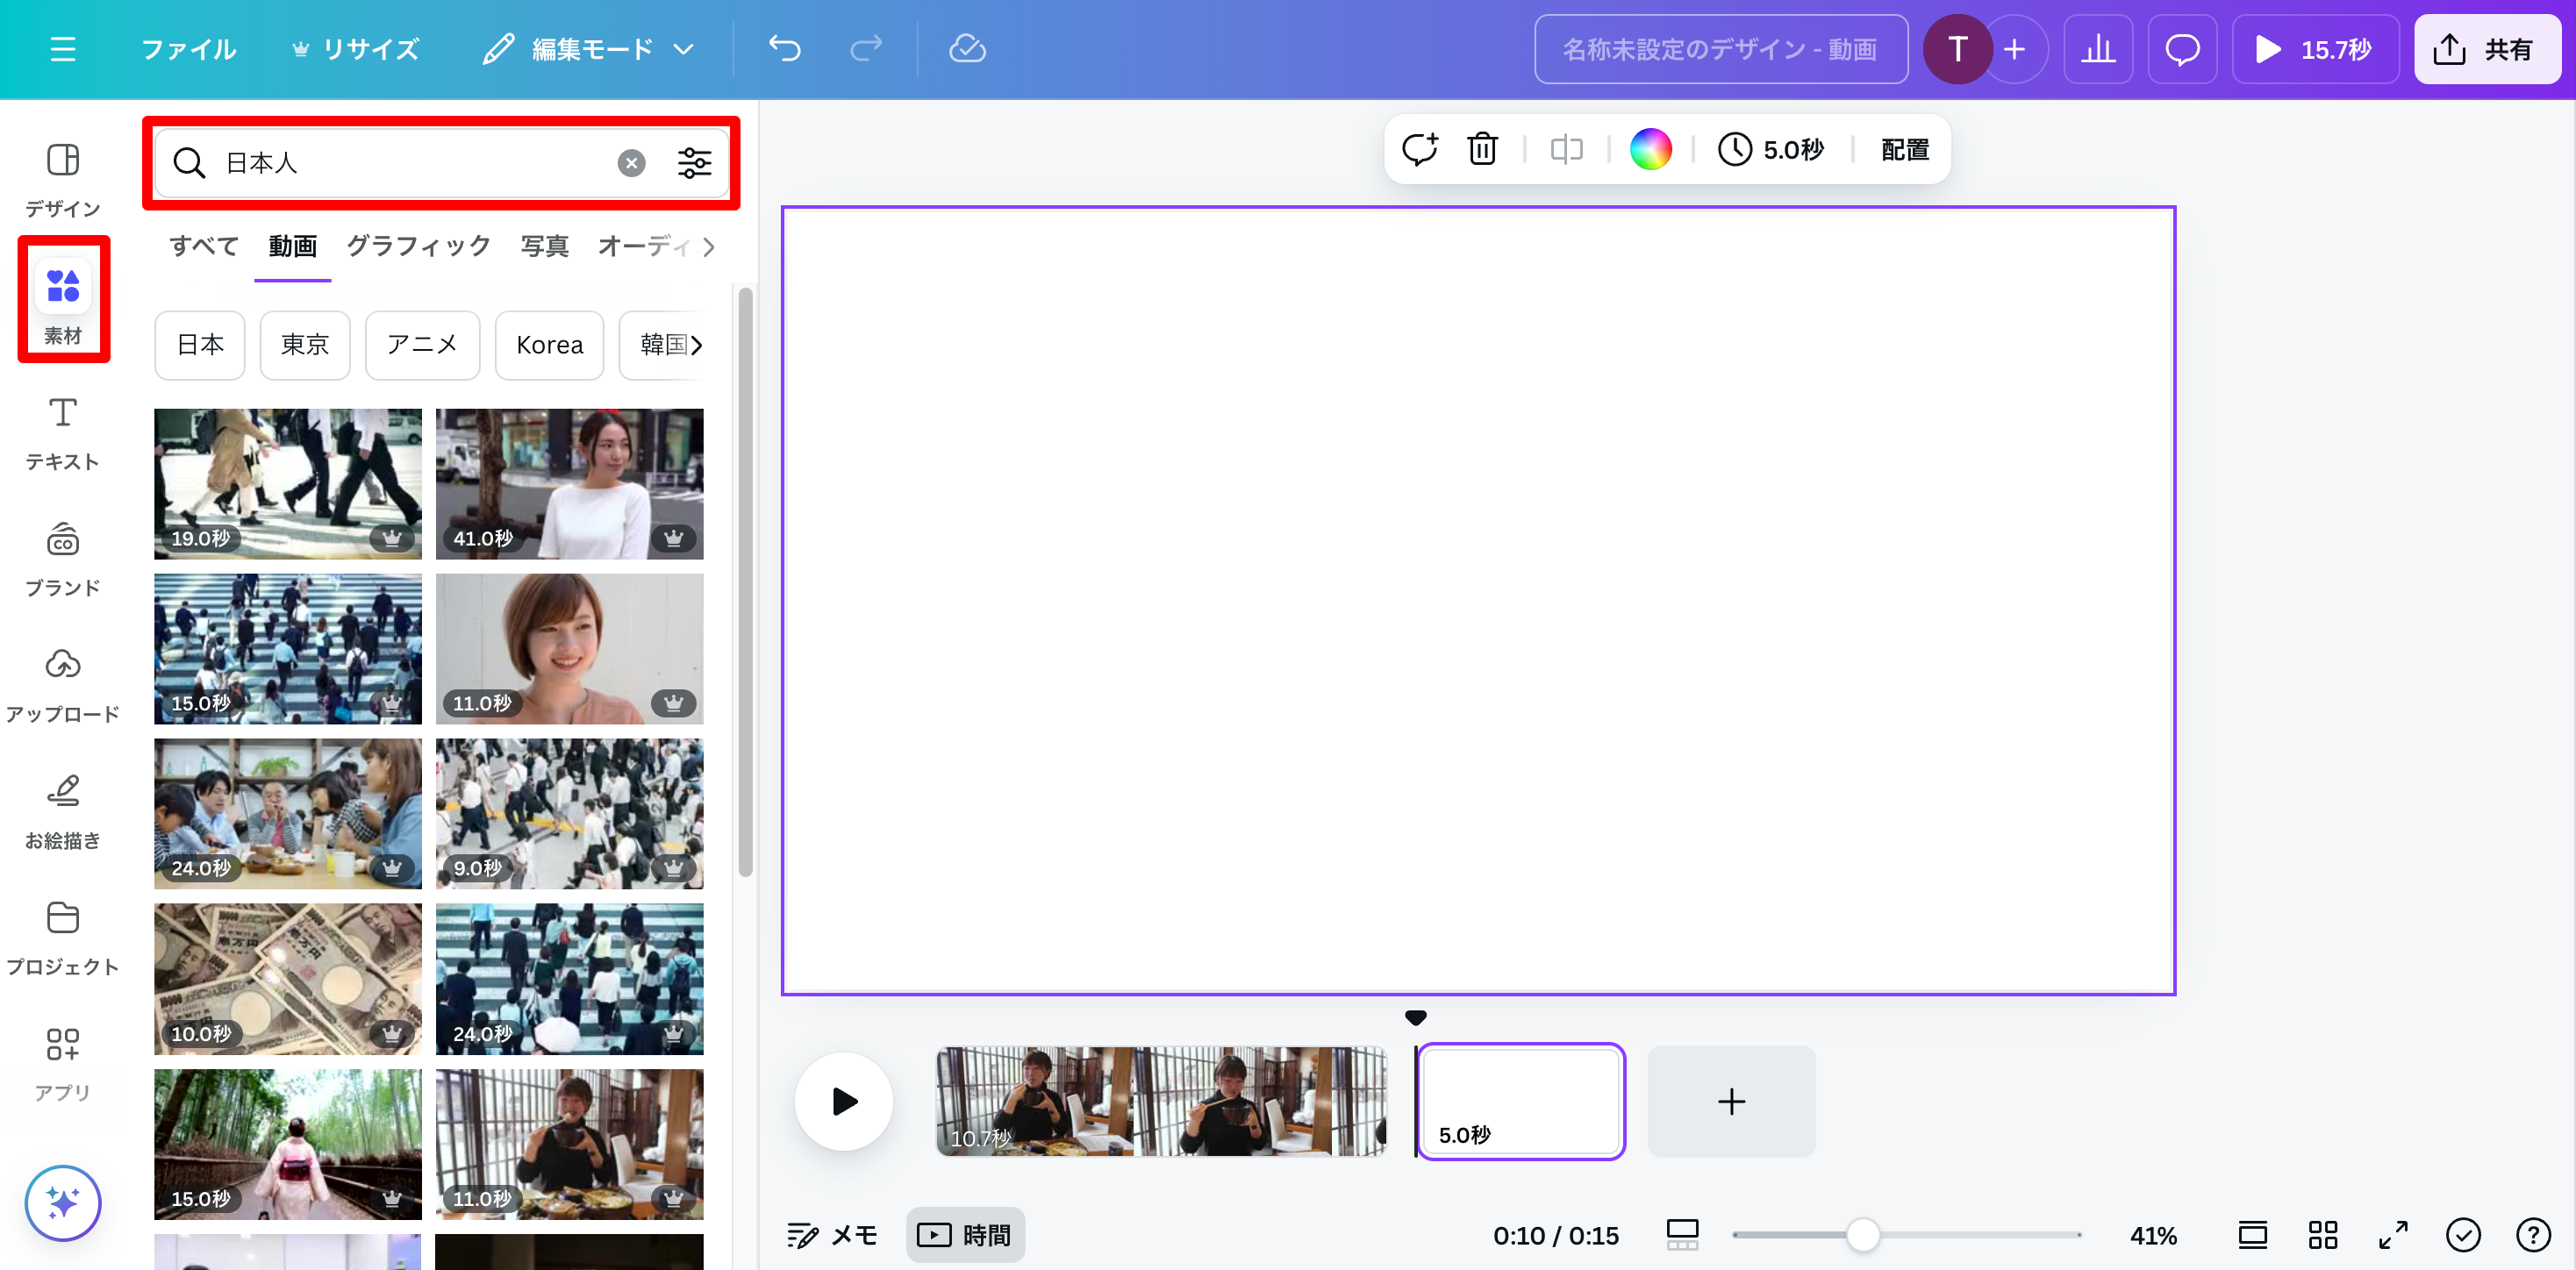The width and height of the screenshot is (2576, 1270).
Task: Select the 11.0秒 smiling woman video
Action: (x=569, y=648)
